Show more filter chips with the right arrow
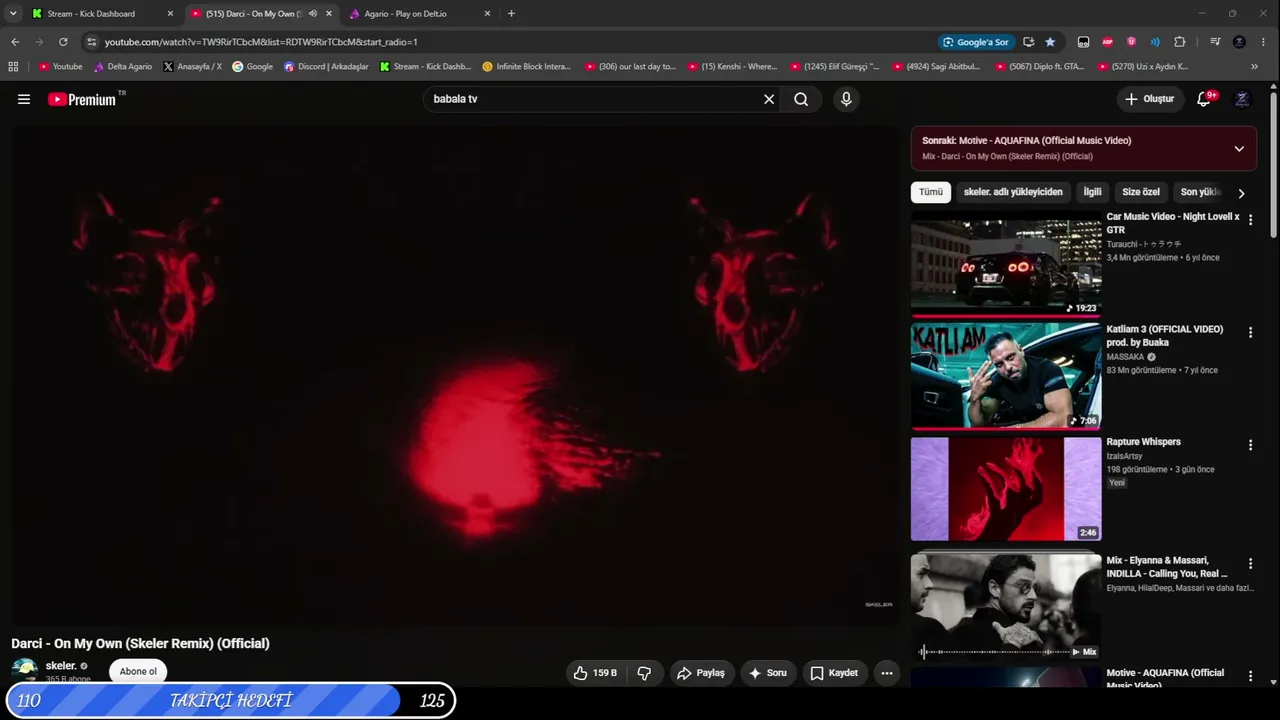 [1241, 193]
